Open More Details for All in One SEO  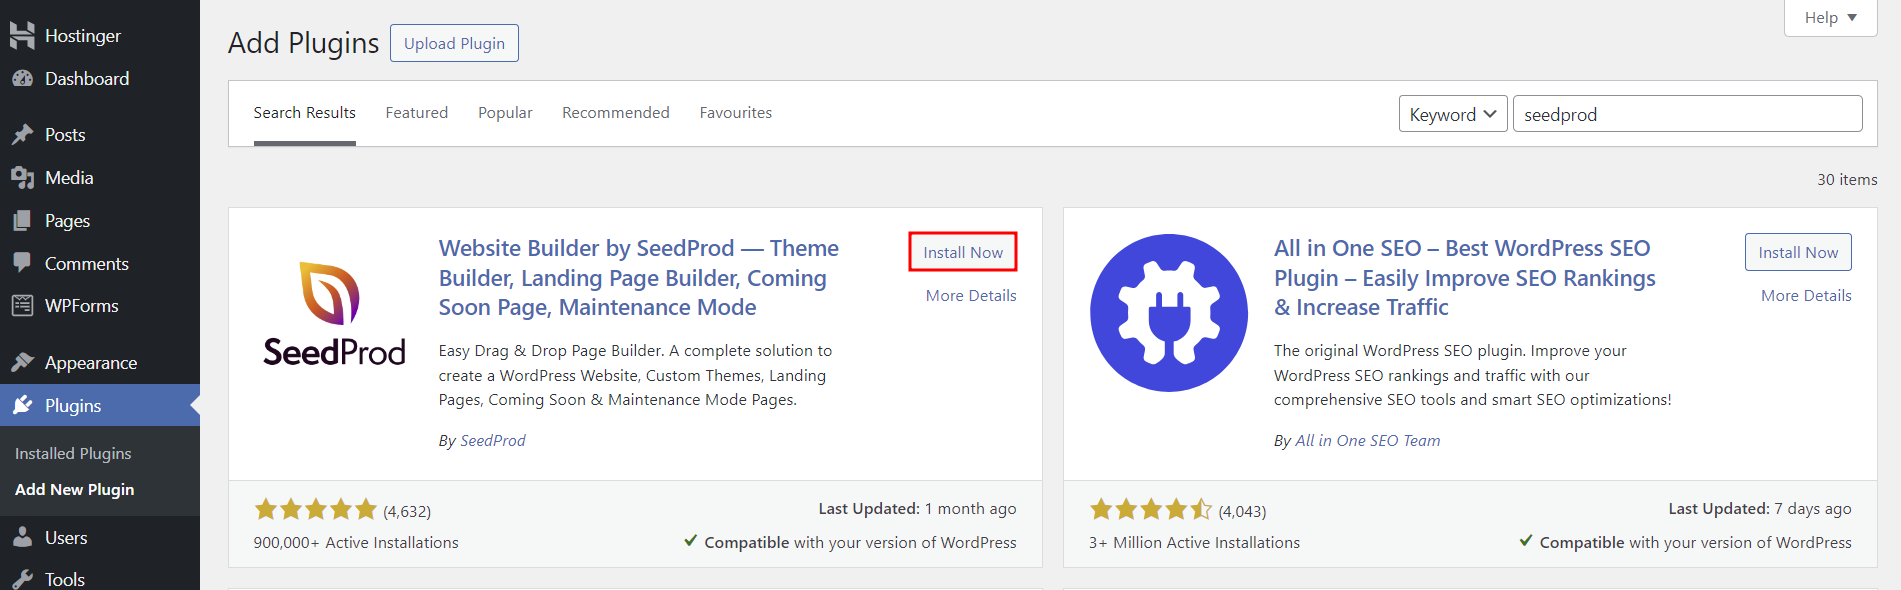coord(1806,296)
